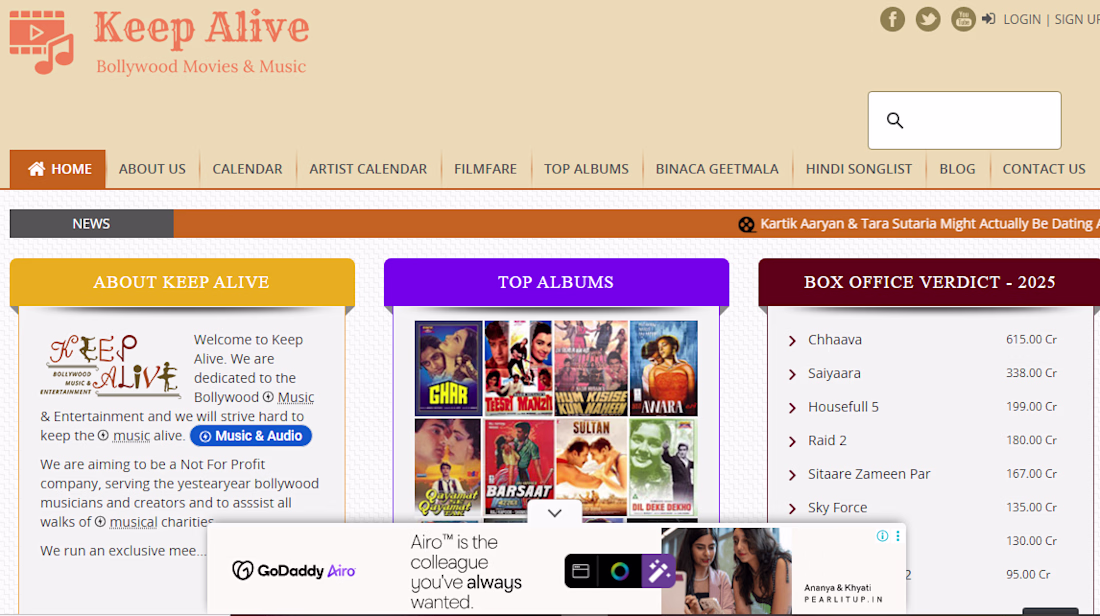Open the CONTACT US menu item
This screenshot has width=1100, height=616.
[1044, 169]
